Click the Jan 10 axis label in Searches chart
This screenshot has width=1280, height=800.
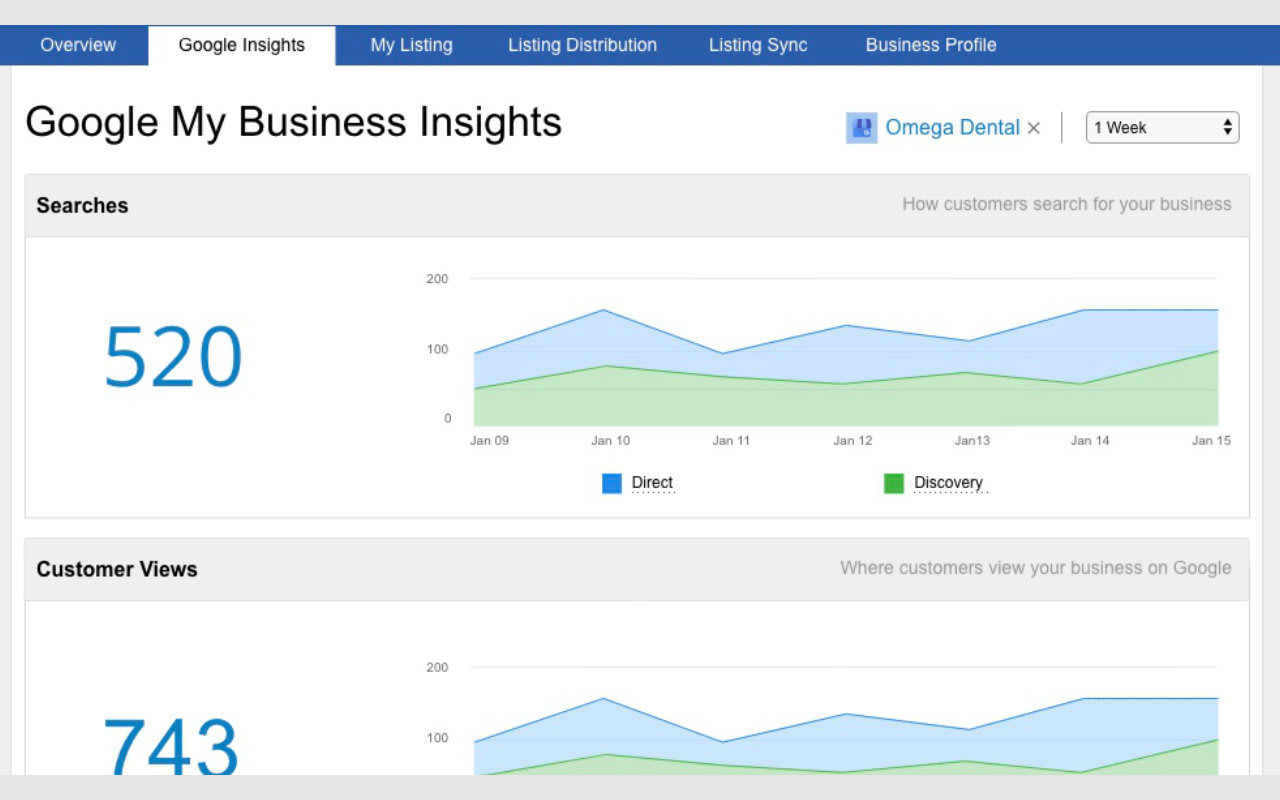coord(610,440)
